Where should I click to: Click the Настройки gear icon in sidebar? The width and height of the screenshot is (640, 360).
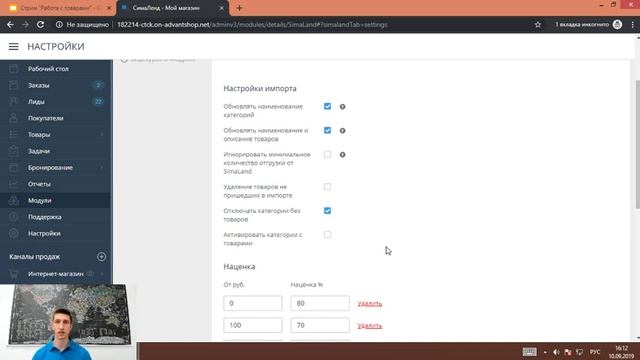click(13, 233)
